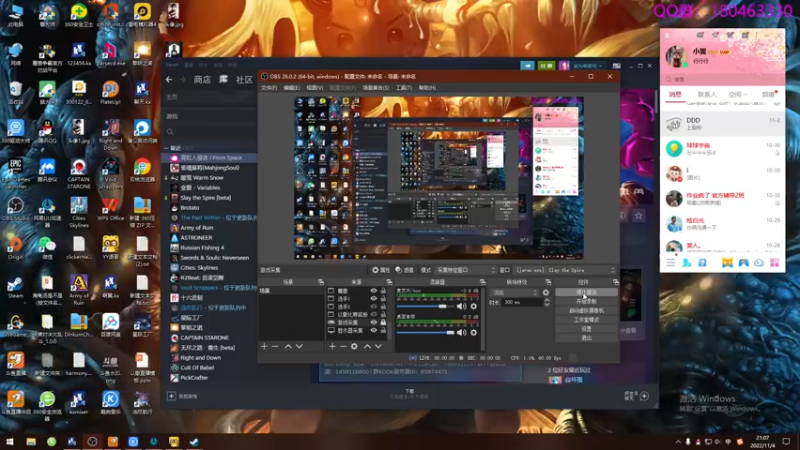Viewport: 800px width, 450px height.
Task: Toggle lock on 显示器采集 source
Action: (383, 331)
